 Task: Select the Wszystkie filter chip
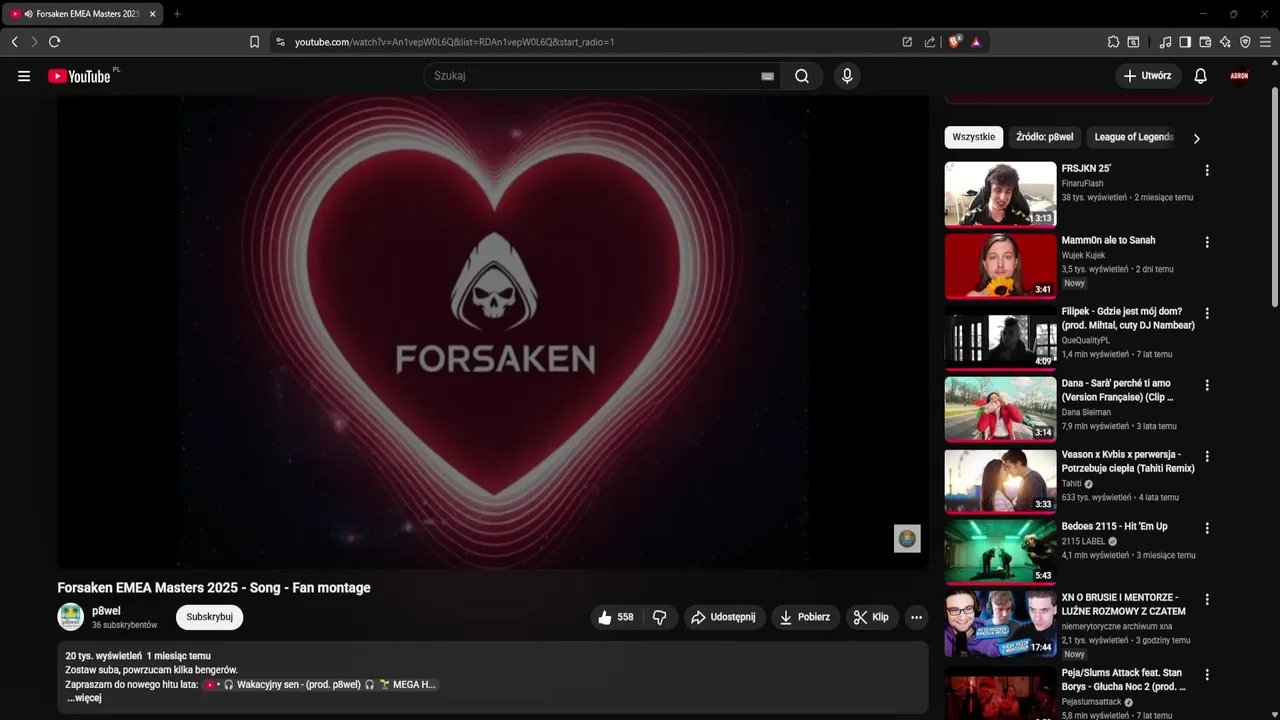[x=974, y=137]
